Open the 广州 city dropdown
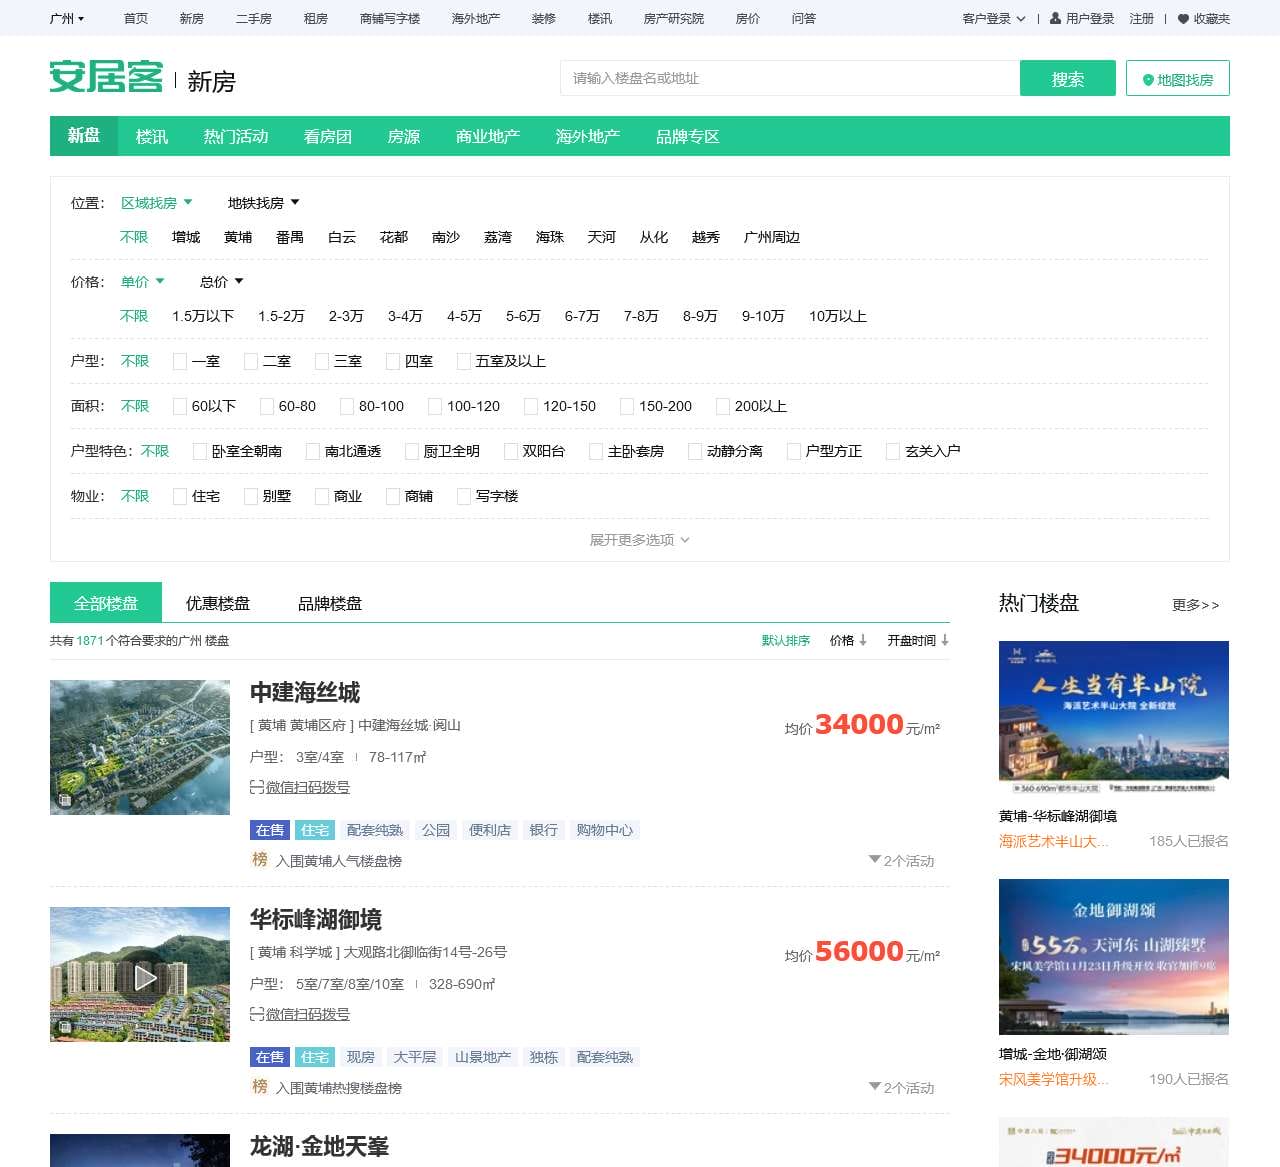The image size is (1280, 1167). [x=67, y=18]
